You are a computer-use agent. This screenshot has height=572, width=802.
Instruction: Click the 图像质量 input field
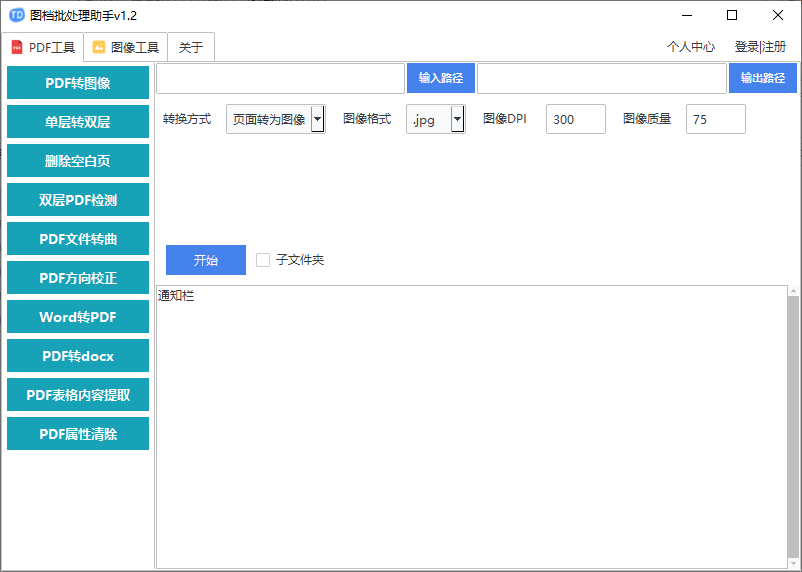point(715,119)
